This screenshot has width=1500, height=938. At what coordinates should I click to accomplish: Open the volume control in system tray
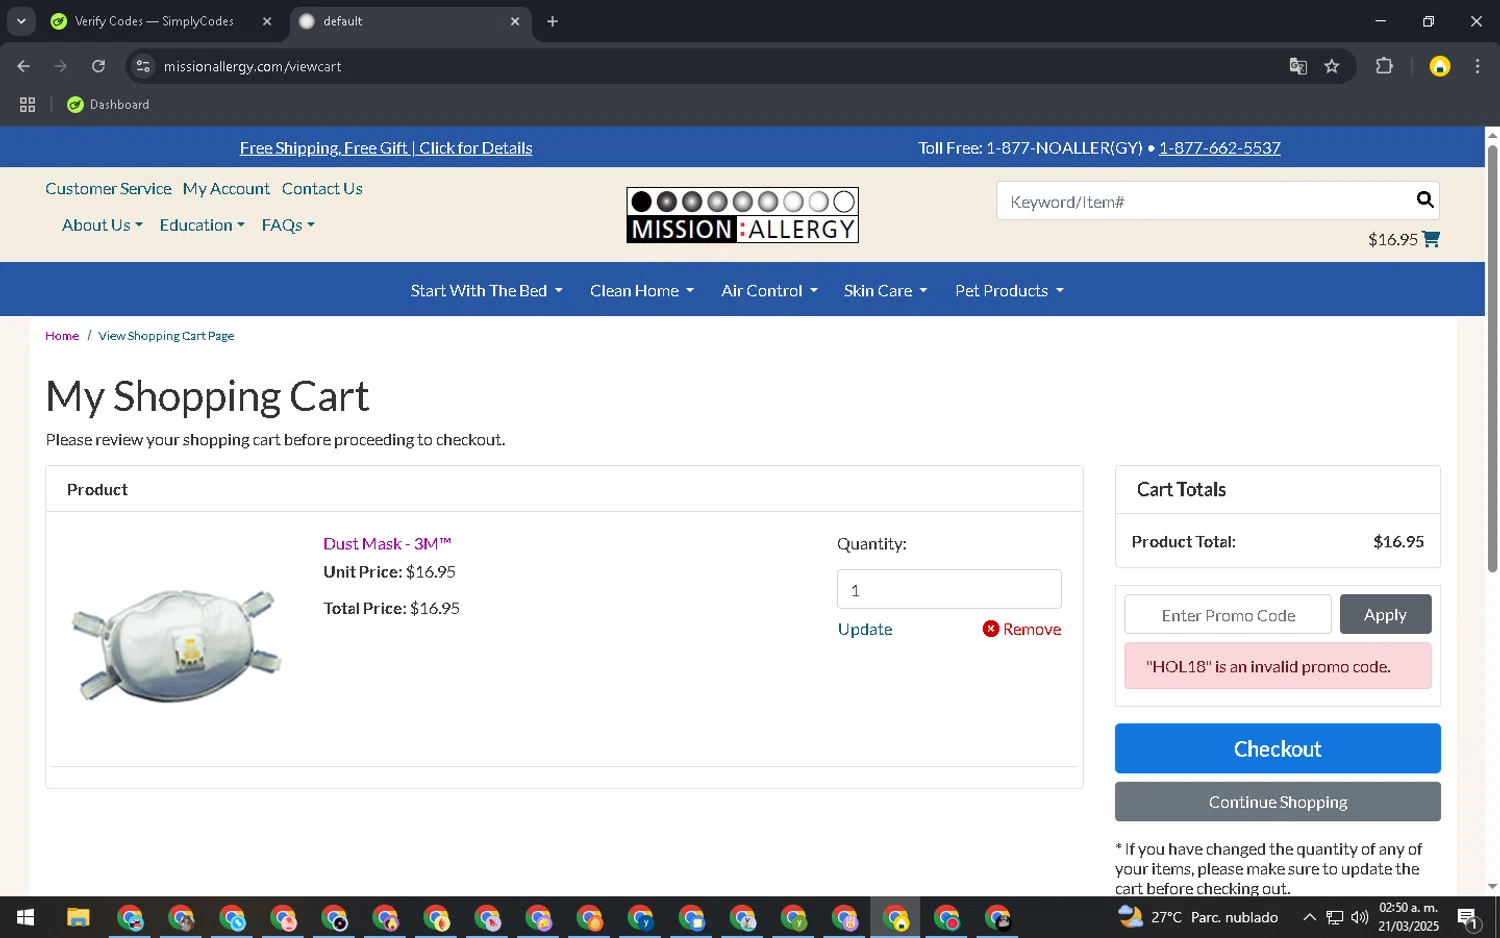point(1359,917)
